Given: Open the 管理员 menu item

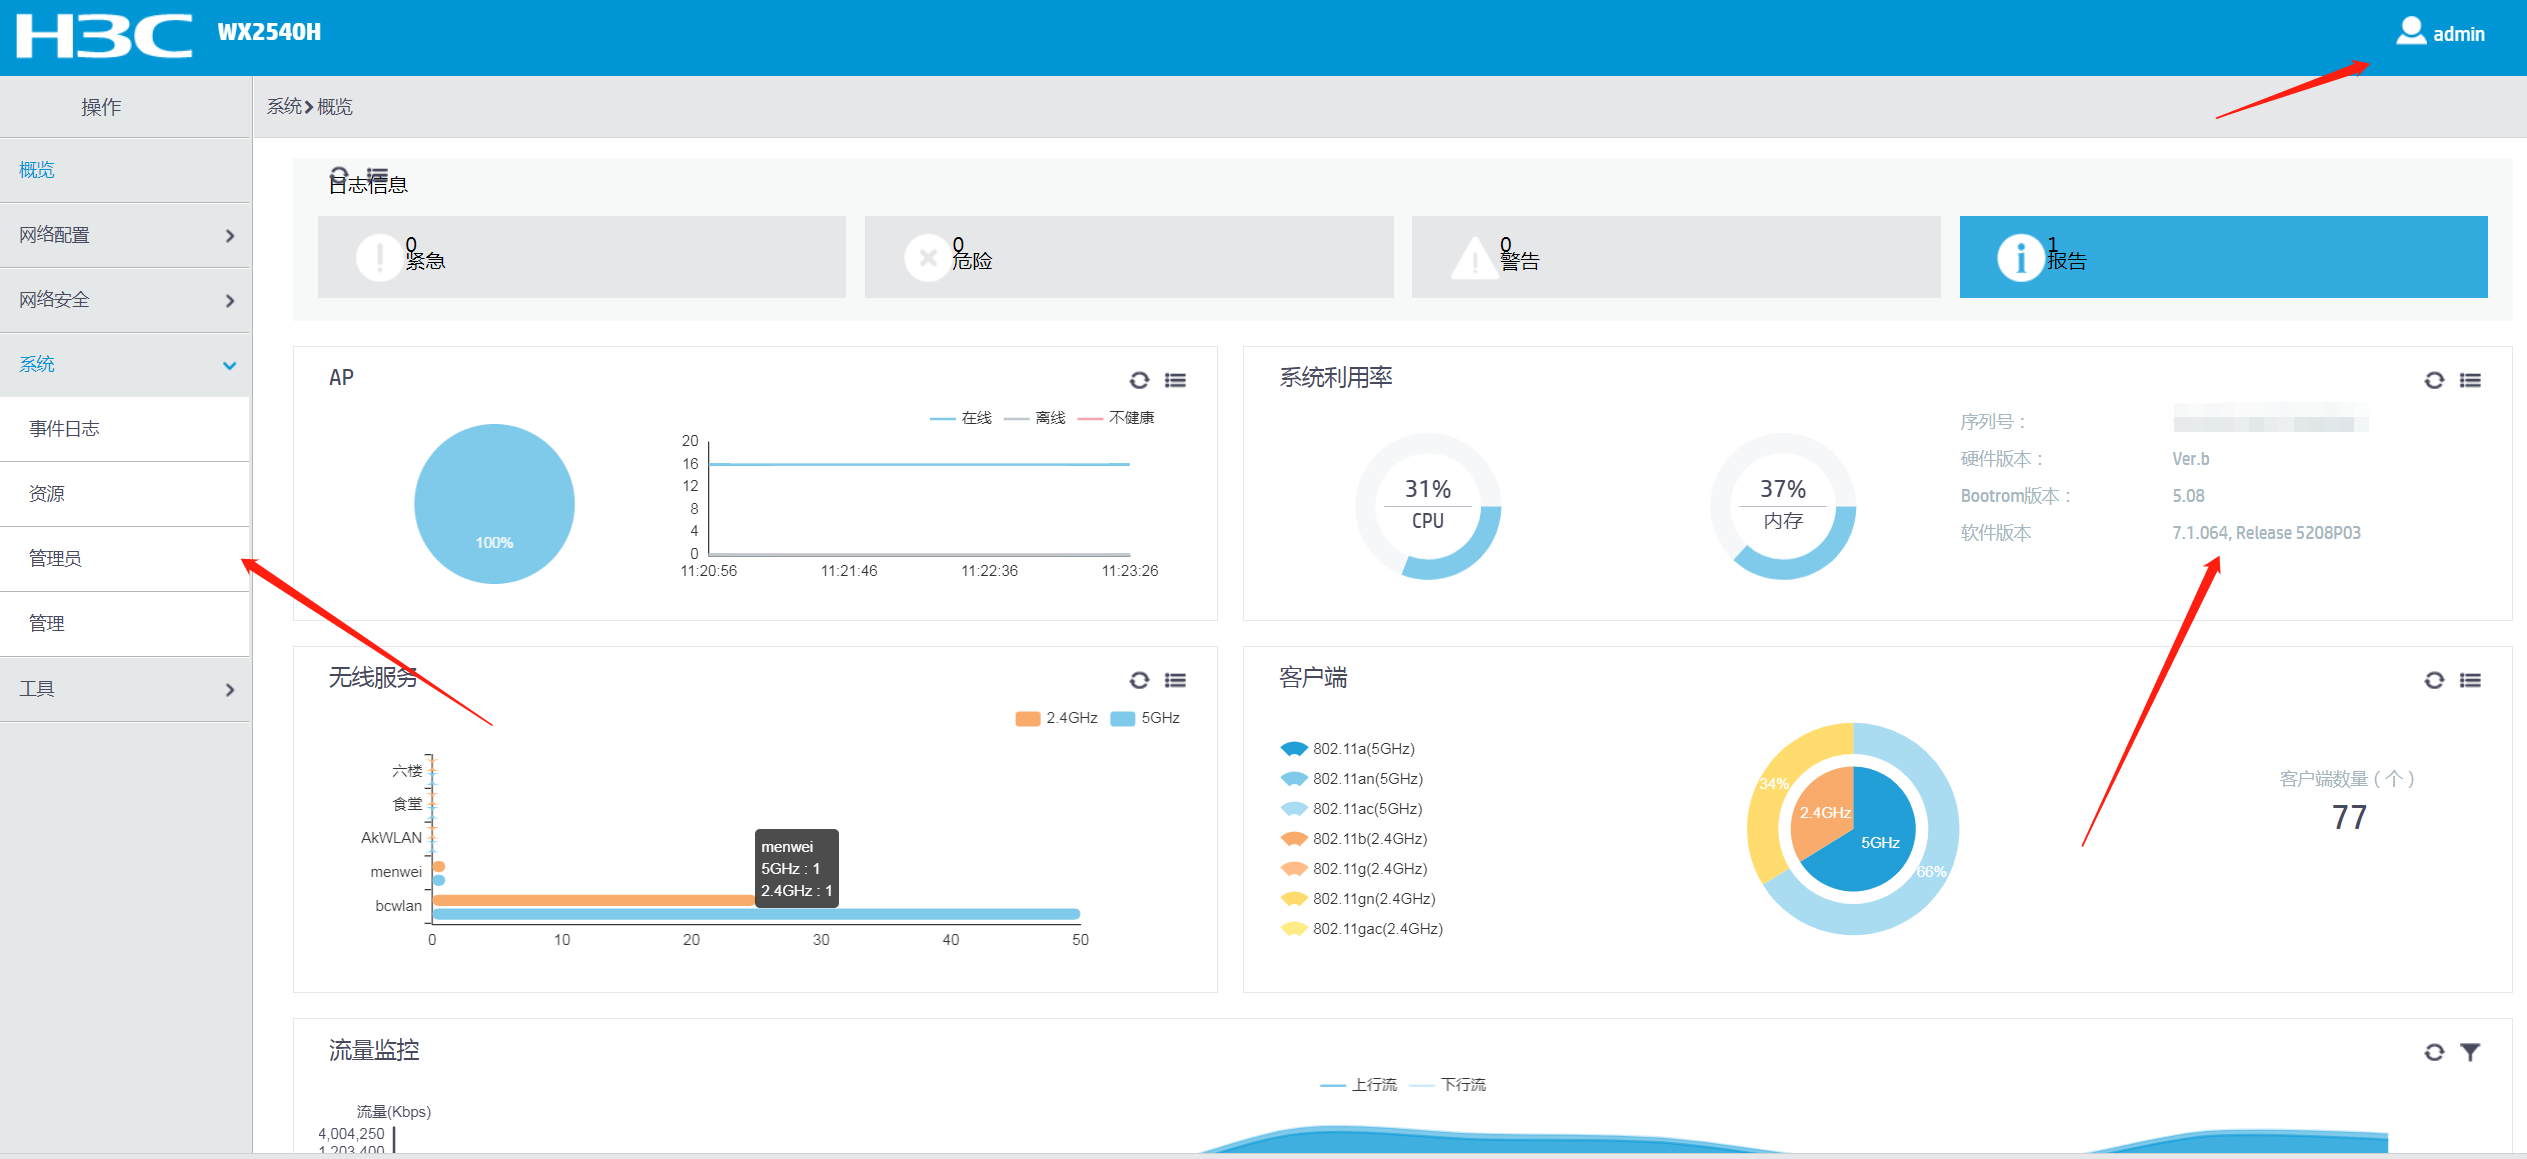Looking at the screenshot, I should coord(56,558).
